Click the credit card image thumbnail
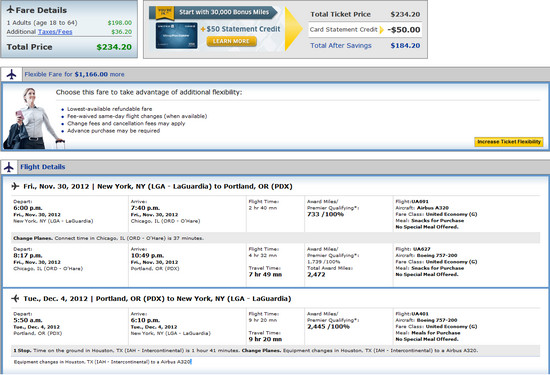This screenshot has width=550, height=375. pyautogui.click(x=176, y=35)
